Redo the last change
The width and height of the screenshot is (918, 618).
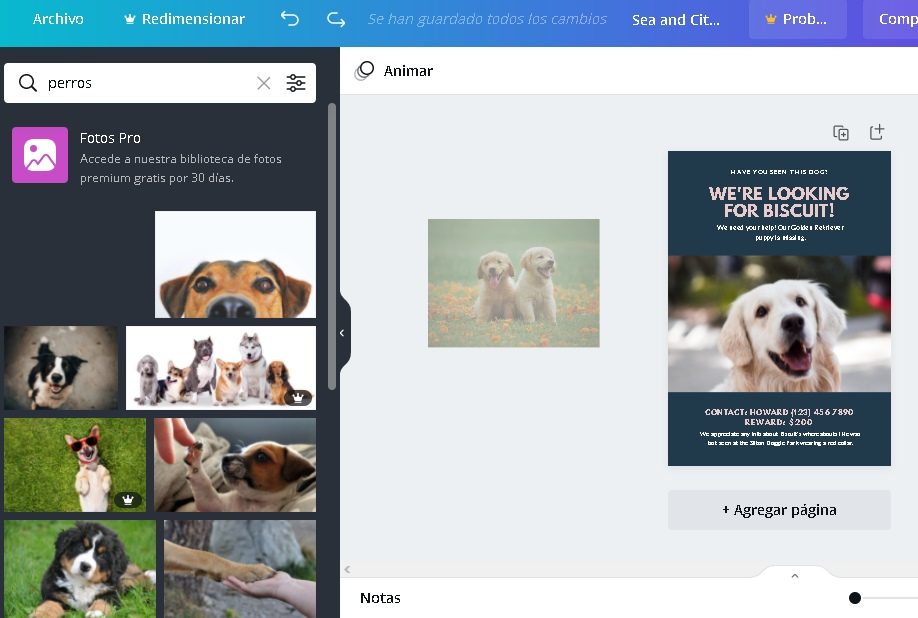[336, 19]
